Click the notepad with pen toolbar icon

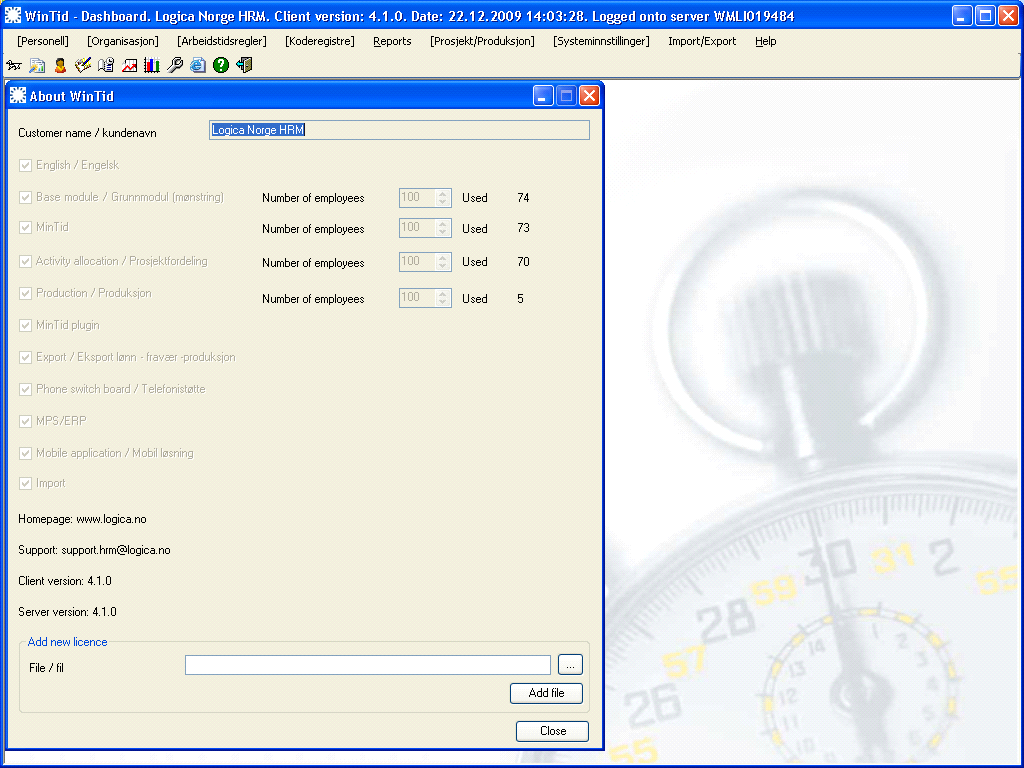[83, 65]
